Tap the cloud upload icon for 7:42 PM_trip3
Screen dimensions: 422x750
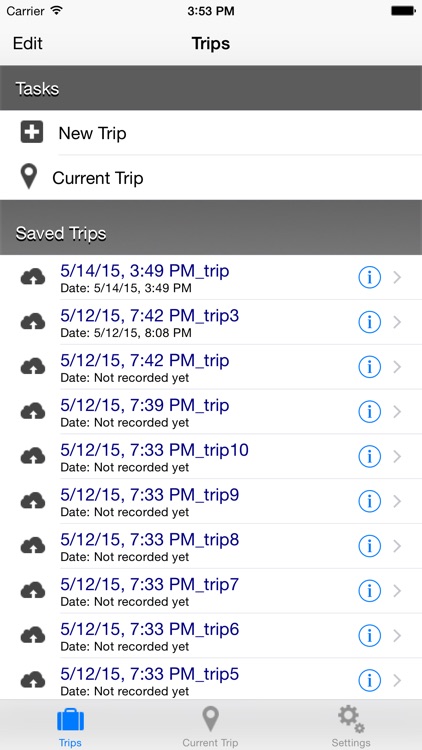[33, 322]
